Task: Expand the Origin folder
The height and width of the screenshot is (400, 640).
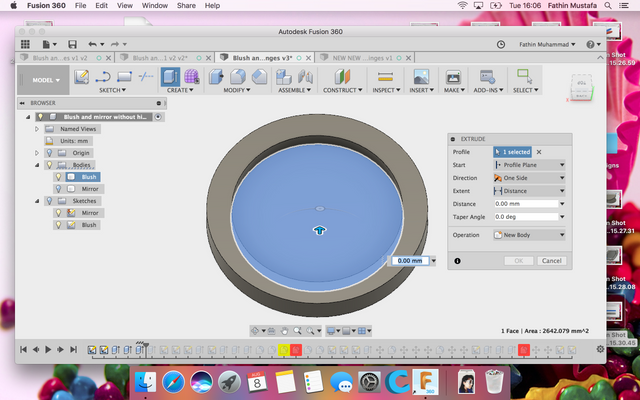Action: (37, 153)
